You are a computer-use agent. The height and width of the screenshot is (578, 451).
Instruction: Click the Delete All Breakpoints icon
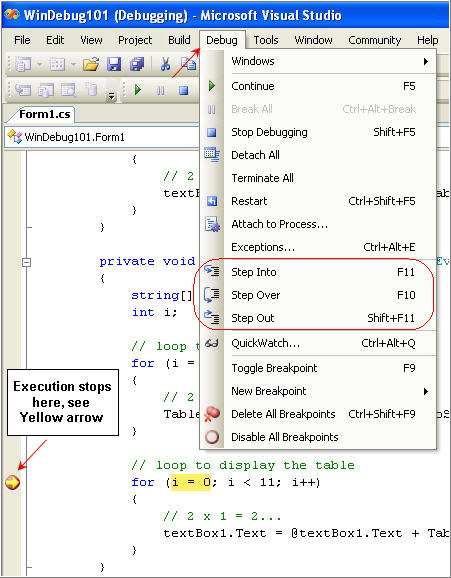212,414
